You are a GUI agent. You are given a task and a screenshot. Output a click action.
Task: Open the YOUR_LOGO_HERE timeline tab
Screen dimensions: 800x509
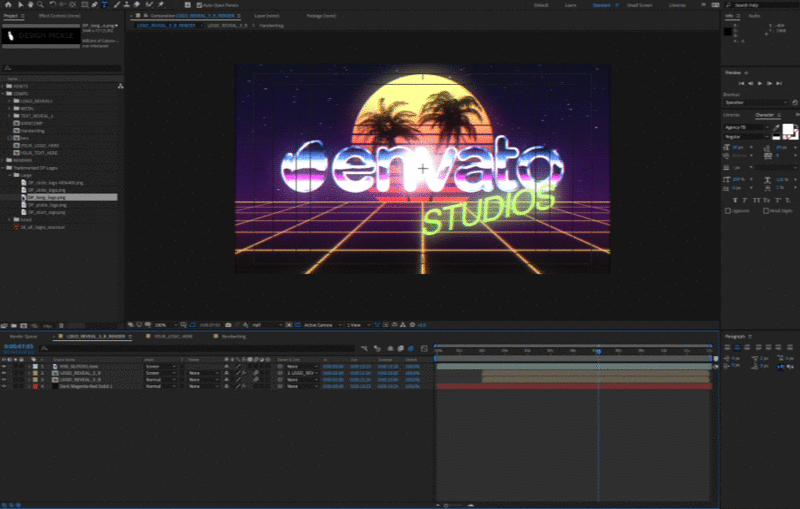[x=173, y=336]
